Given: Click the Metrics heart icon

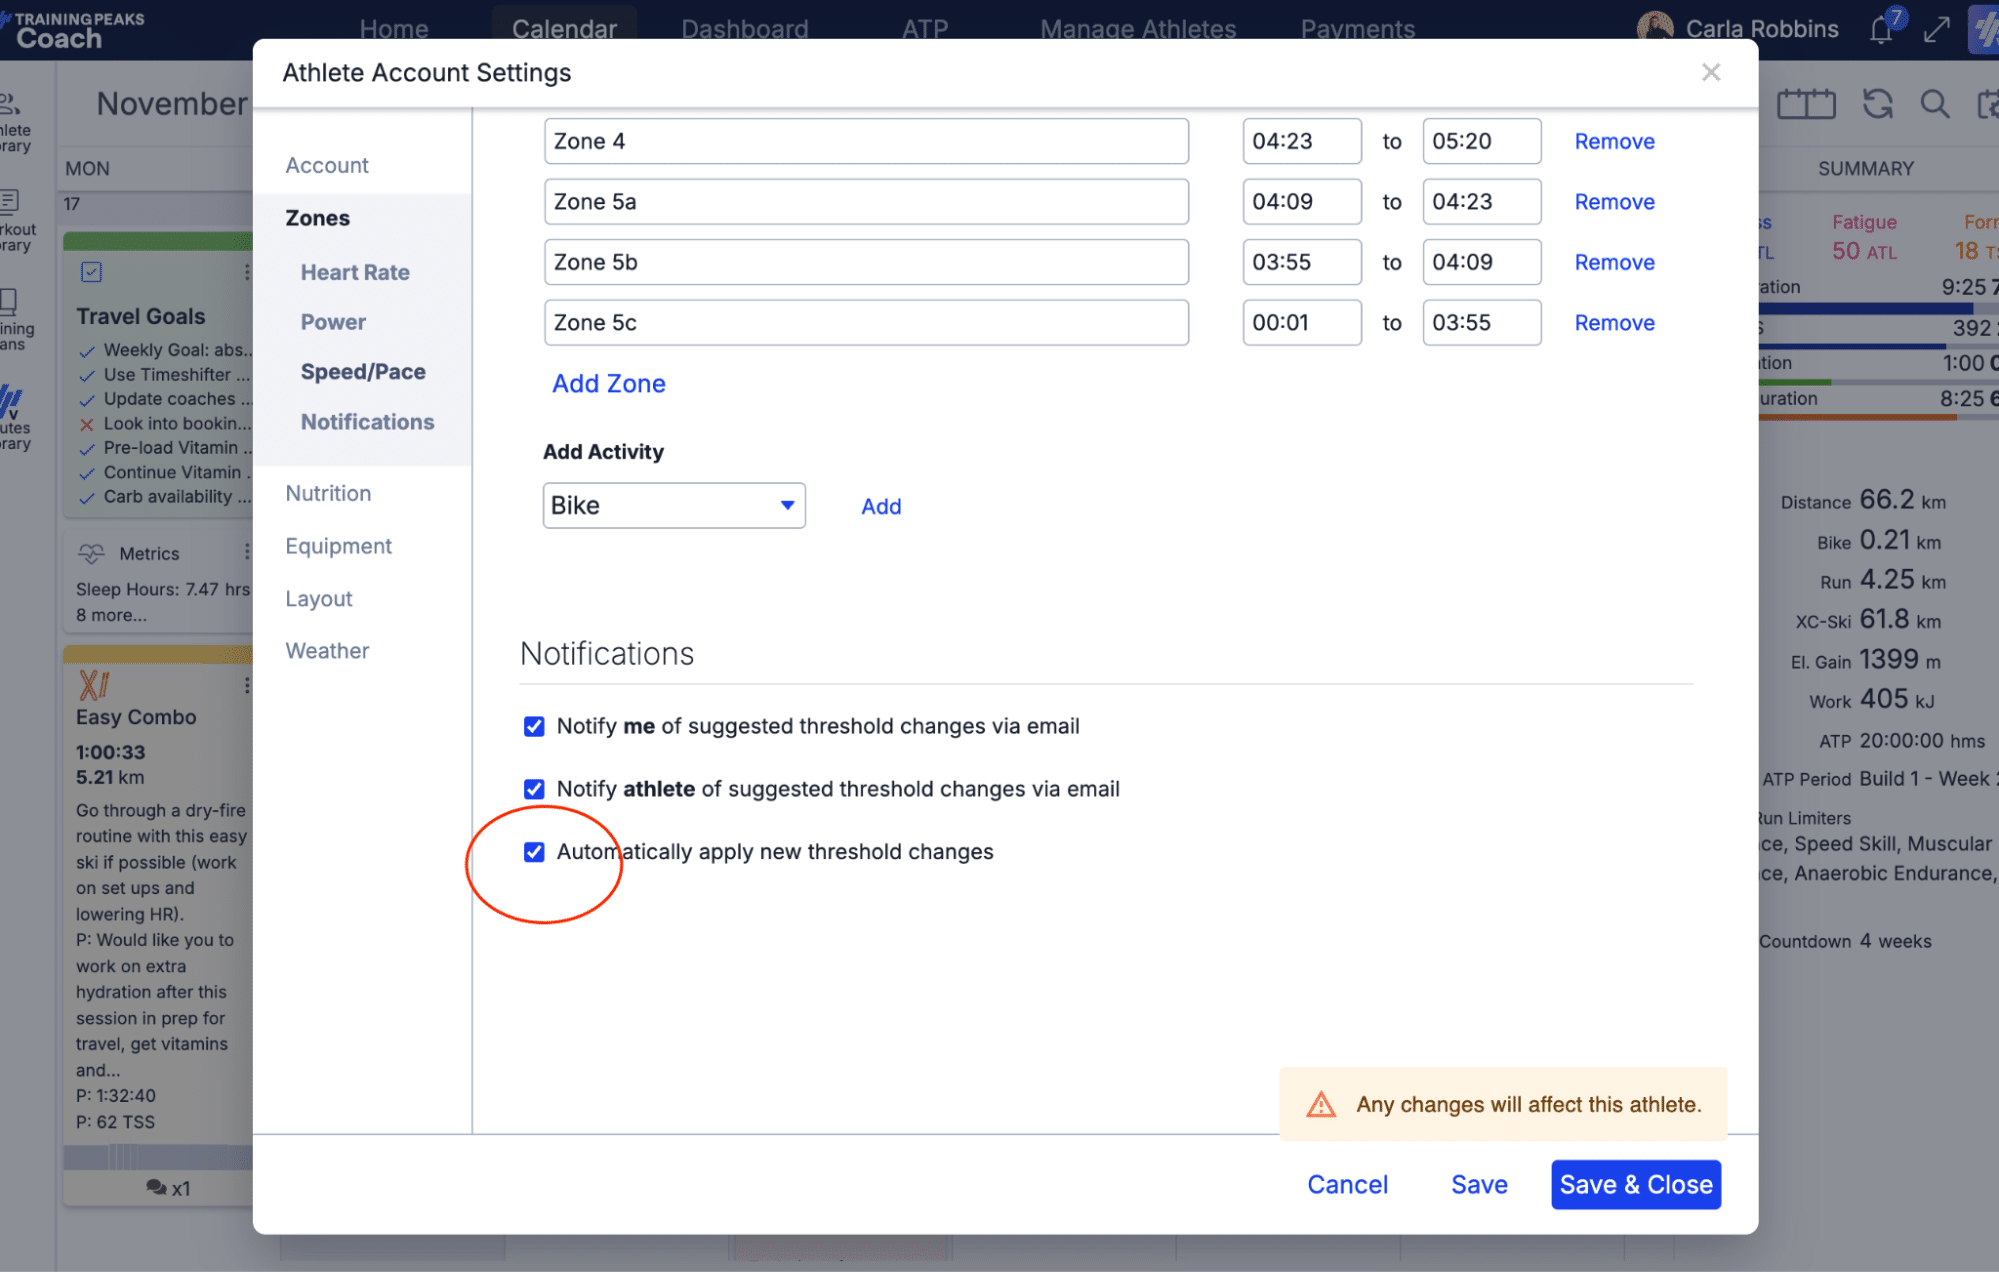Looking at the screenshot, I should [91, 553].
